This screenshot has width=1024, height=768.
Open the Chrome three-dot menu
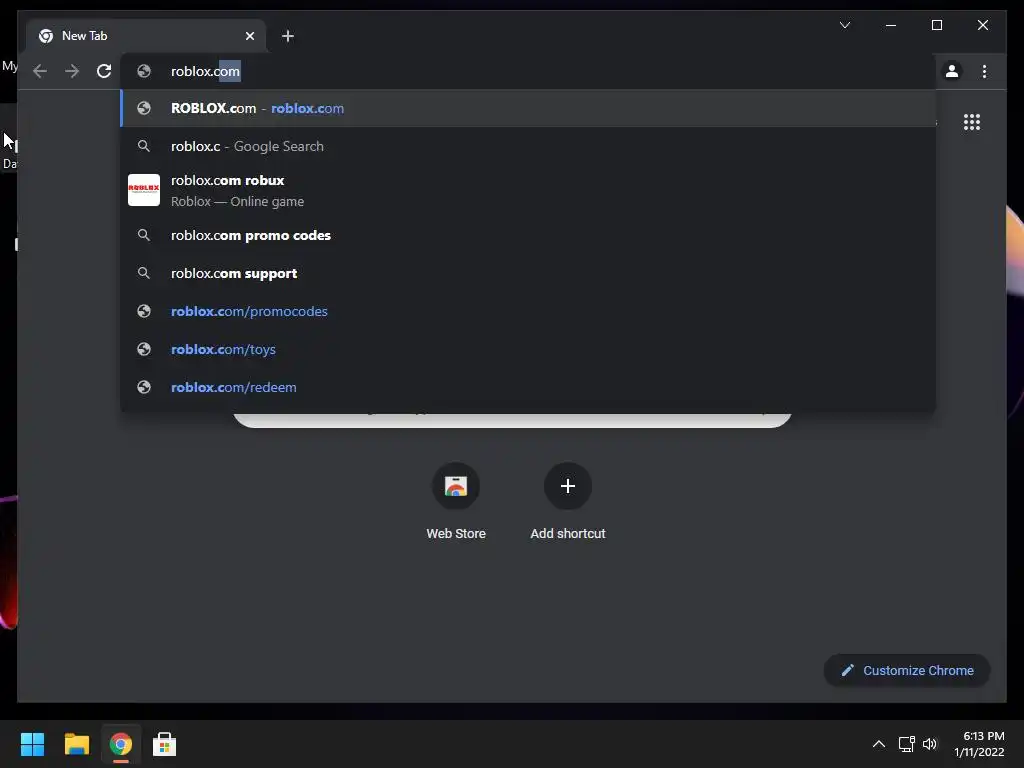click(x=984, y=71)
